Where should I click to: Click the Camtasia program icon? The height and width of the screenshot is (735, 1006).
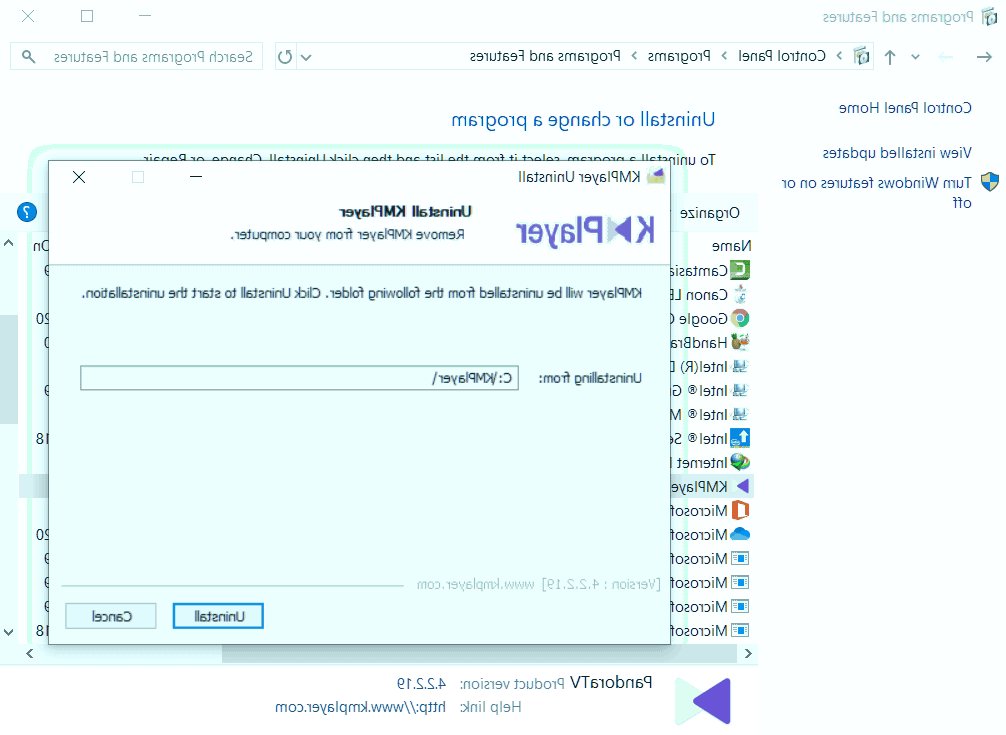tap(740, 270)
